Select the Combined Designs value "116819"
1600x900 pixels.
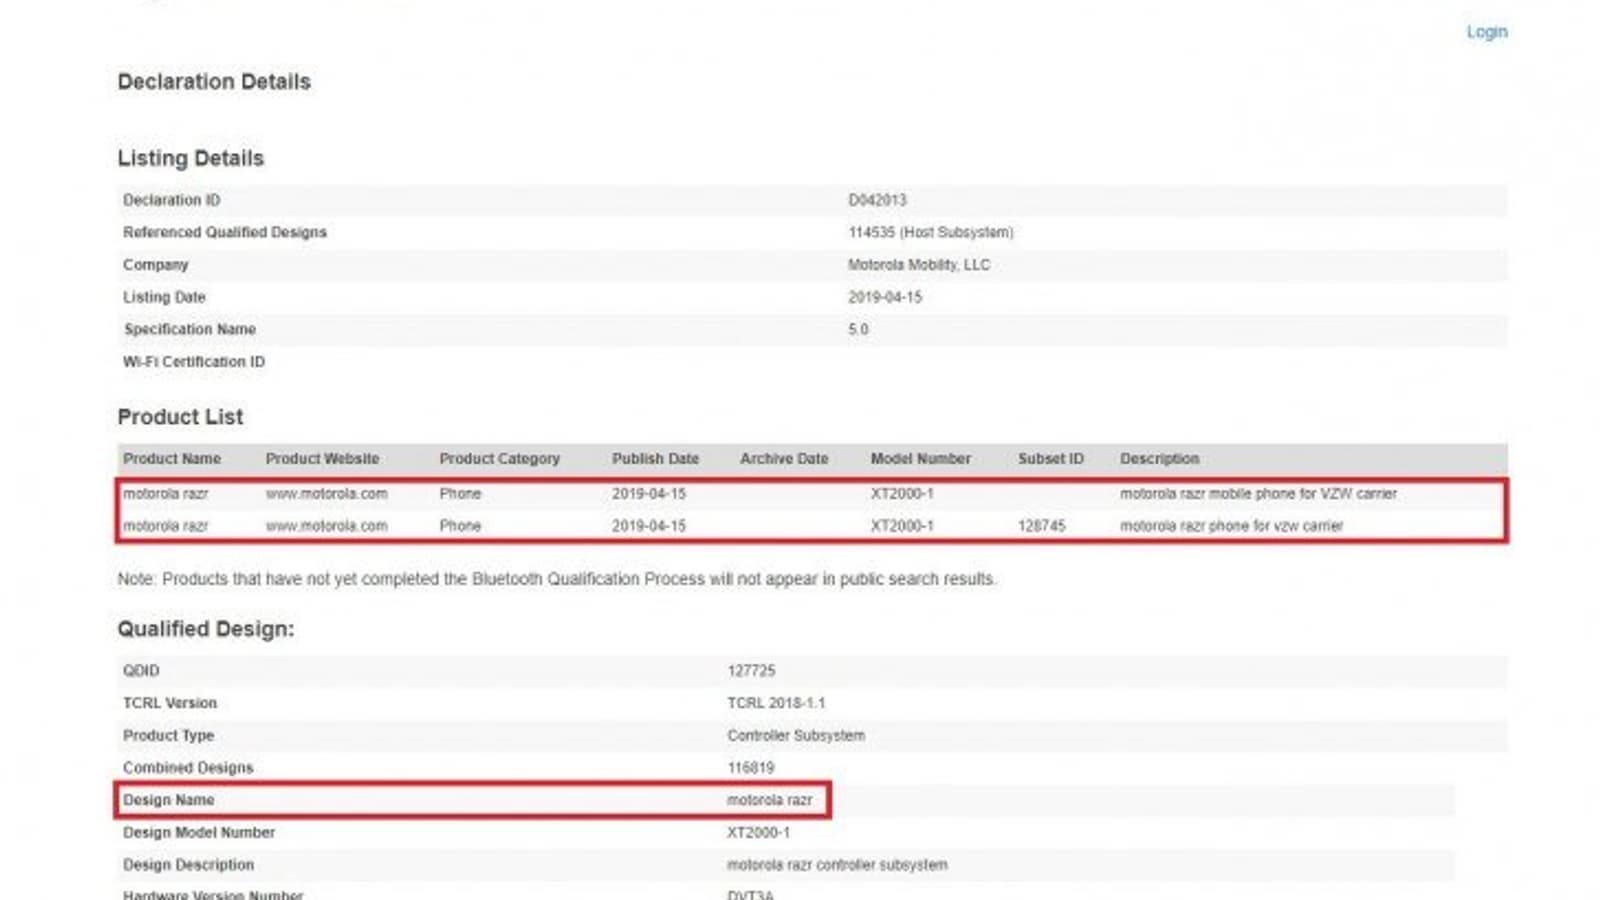click(751, 768)
